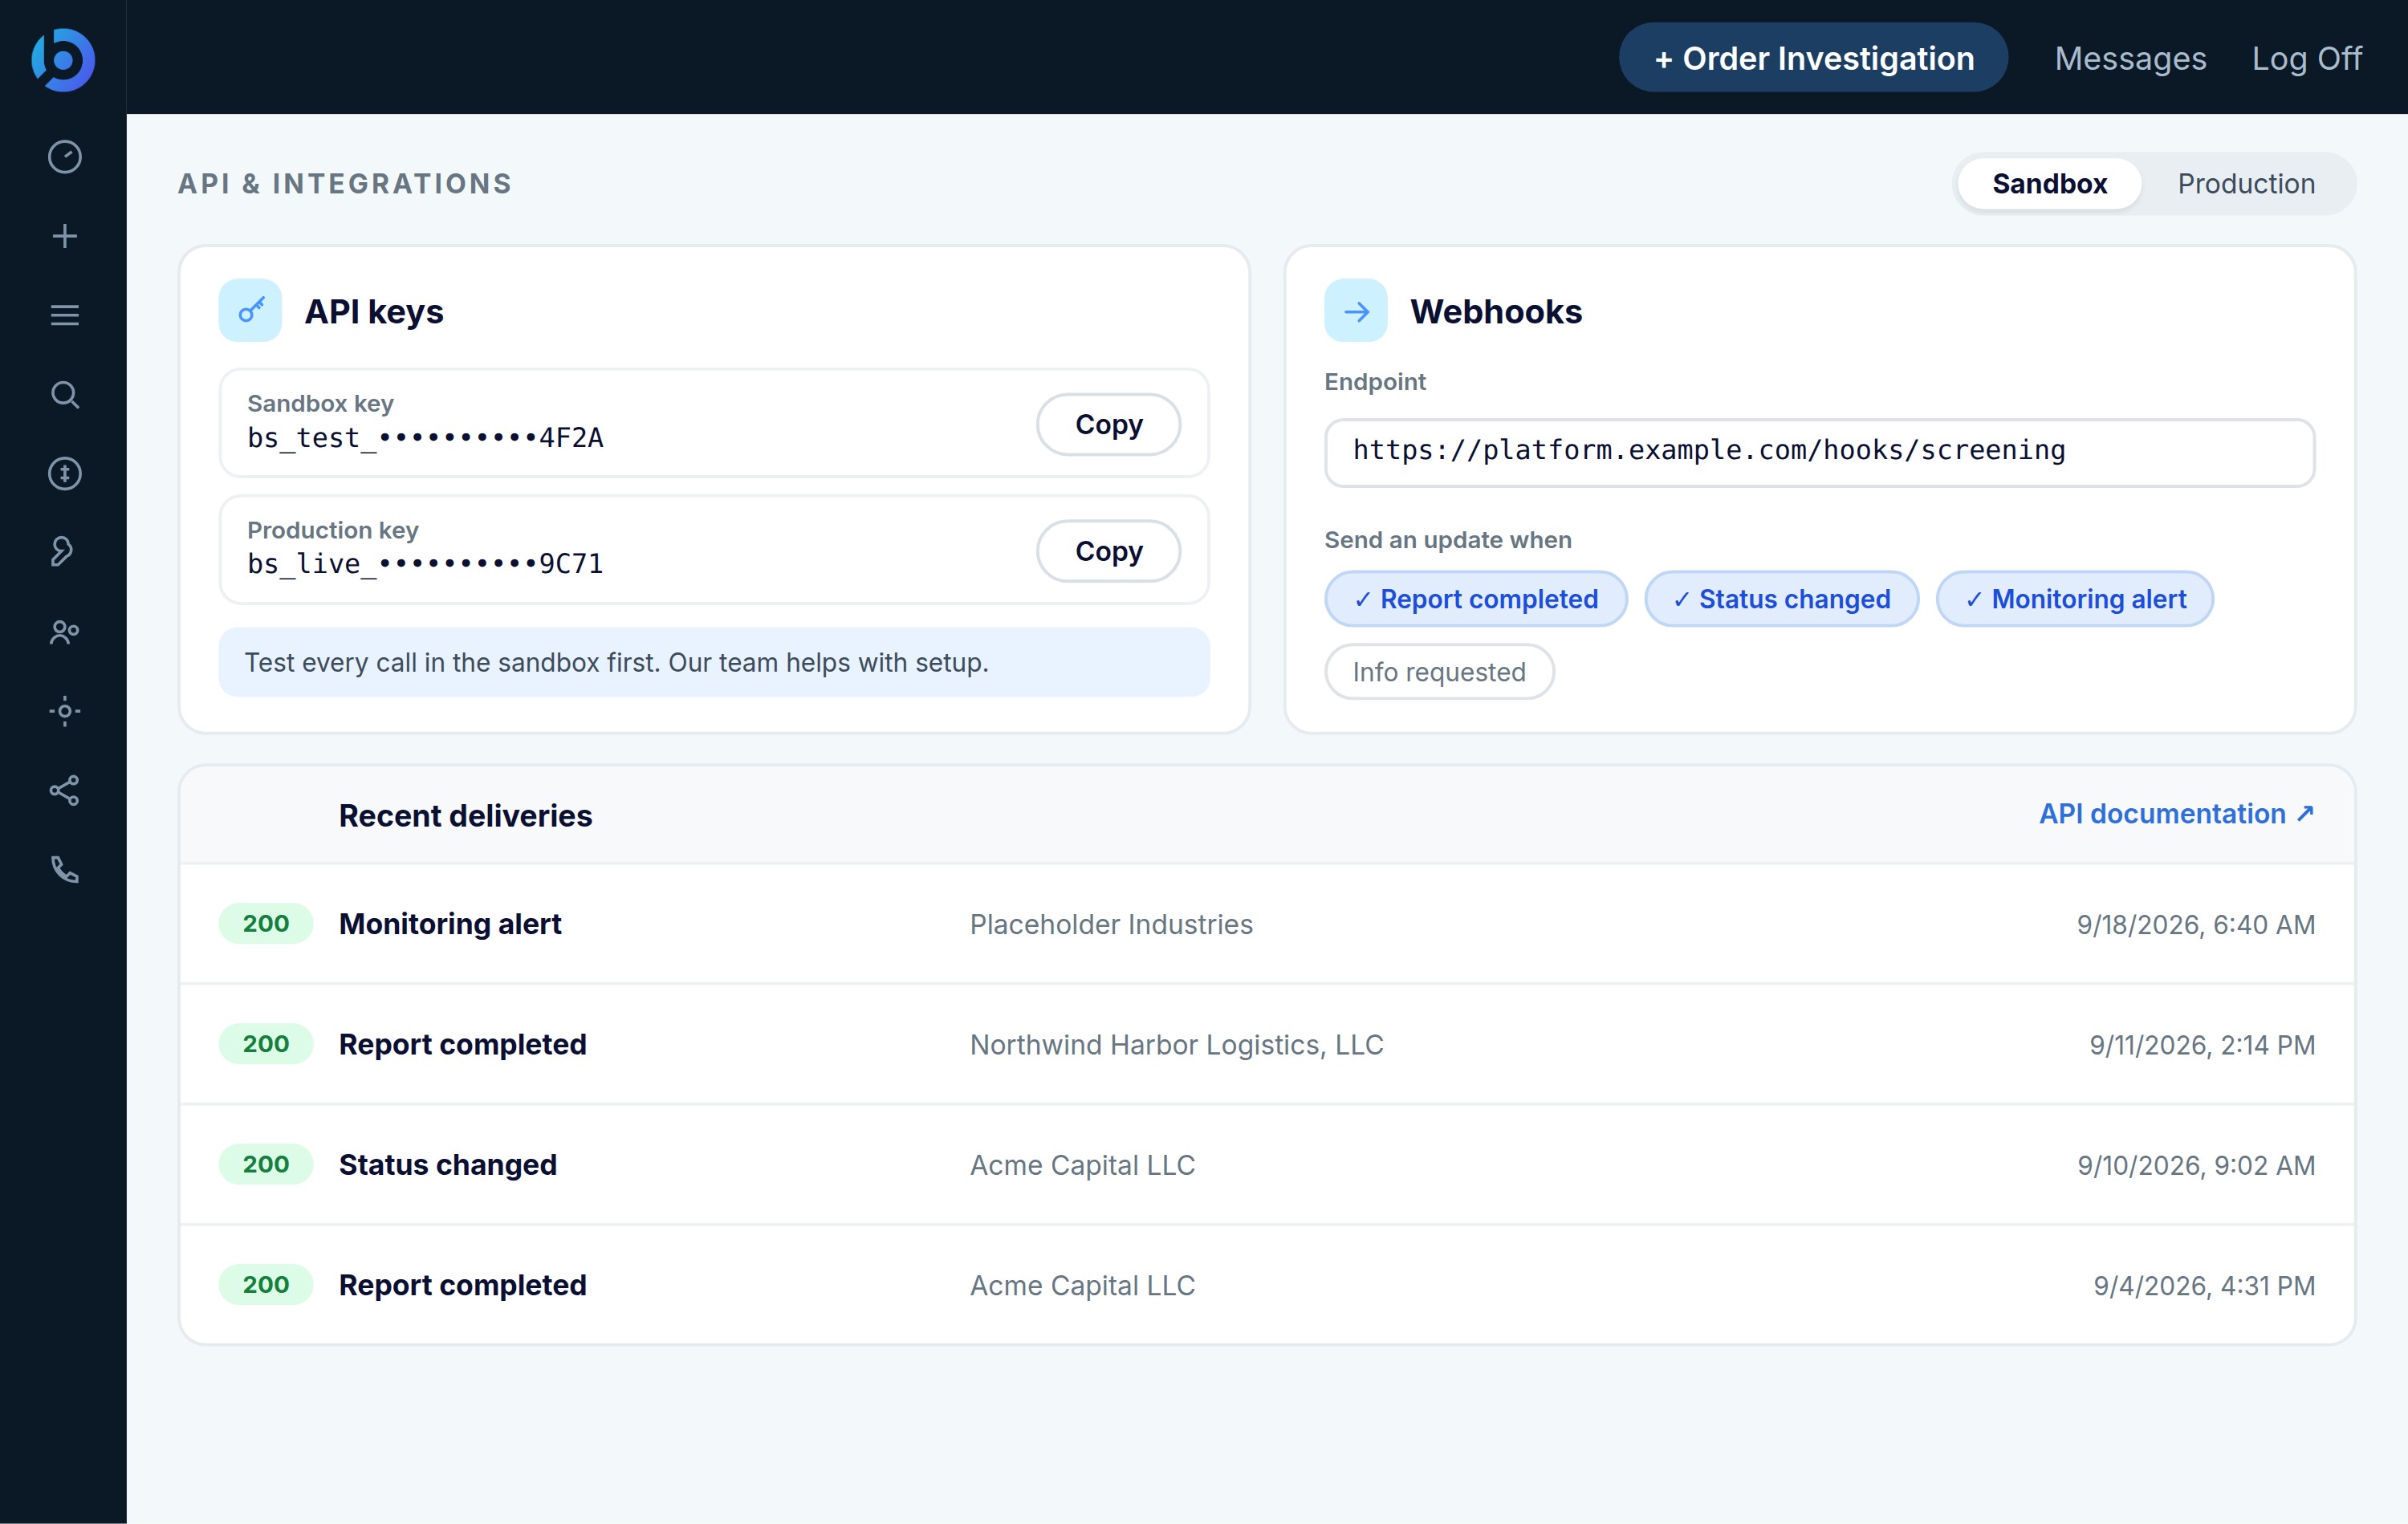Click the plus icon in the sidebar
The image size is (2408, 1524).
pos(65,236)
